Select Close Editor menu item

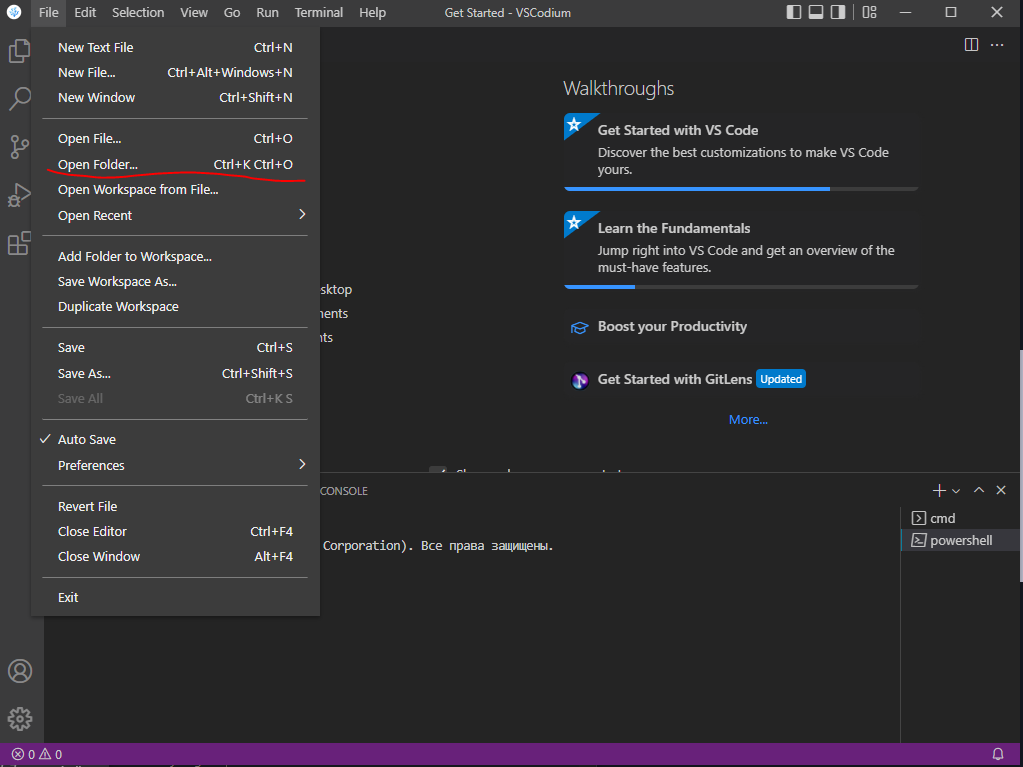click(x=175, y=532)
